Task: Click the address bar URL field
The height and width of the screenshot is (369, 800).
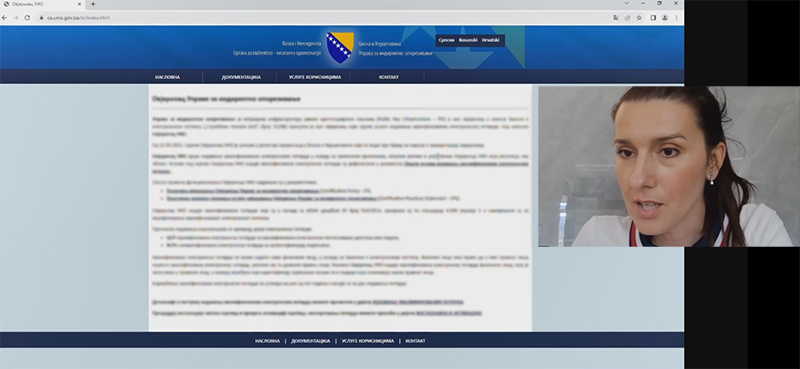Action: [x=327, y=17]
